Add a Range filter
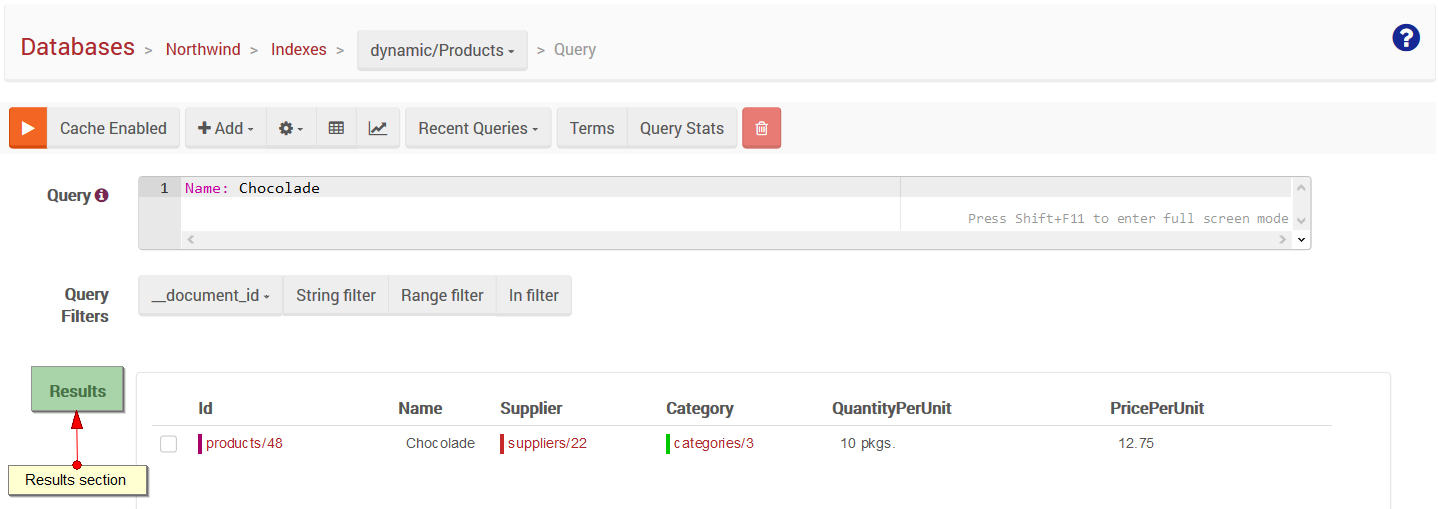This screenshot has width=1438, height=509. [442, 295]
